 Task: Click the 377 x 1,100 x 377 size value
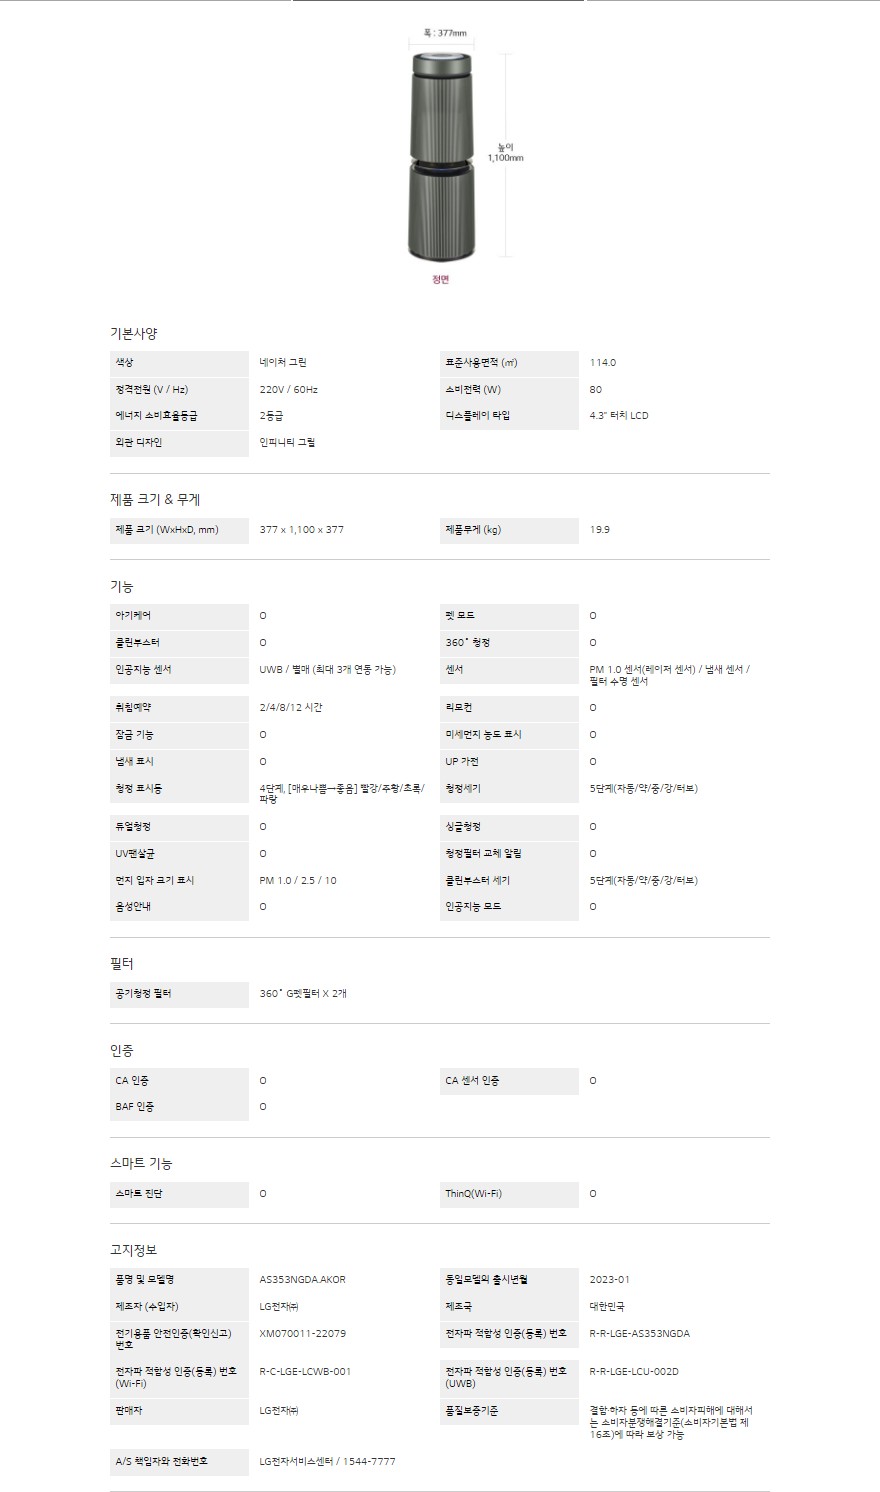302,530
